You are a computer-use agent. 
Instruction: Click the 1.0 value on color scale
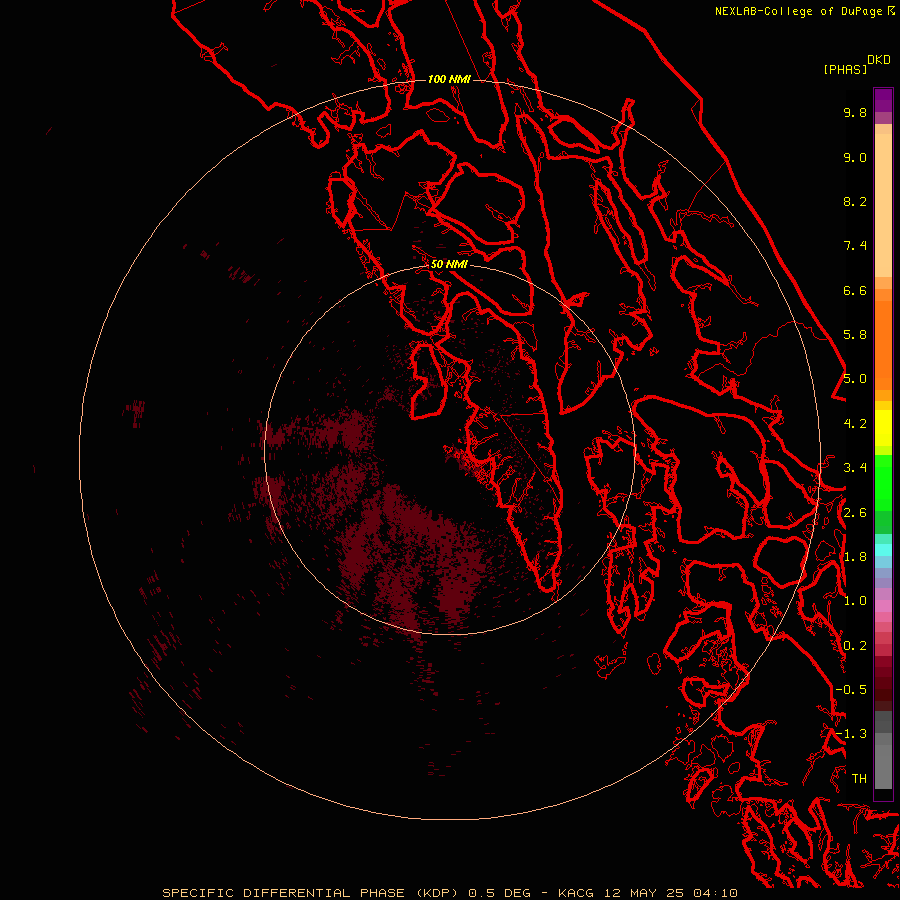[x=855, y=601]
